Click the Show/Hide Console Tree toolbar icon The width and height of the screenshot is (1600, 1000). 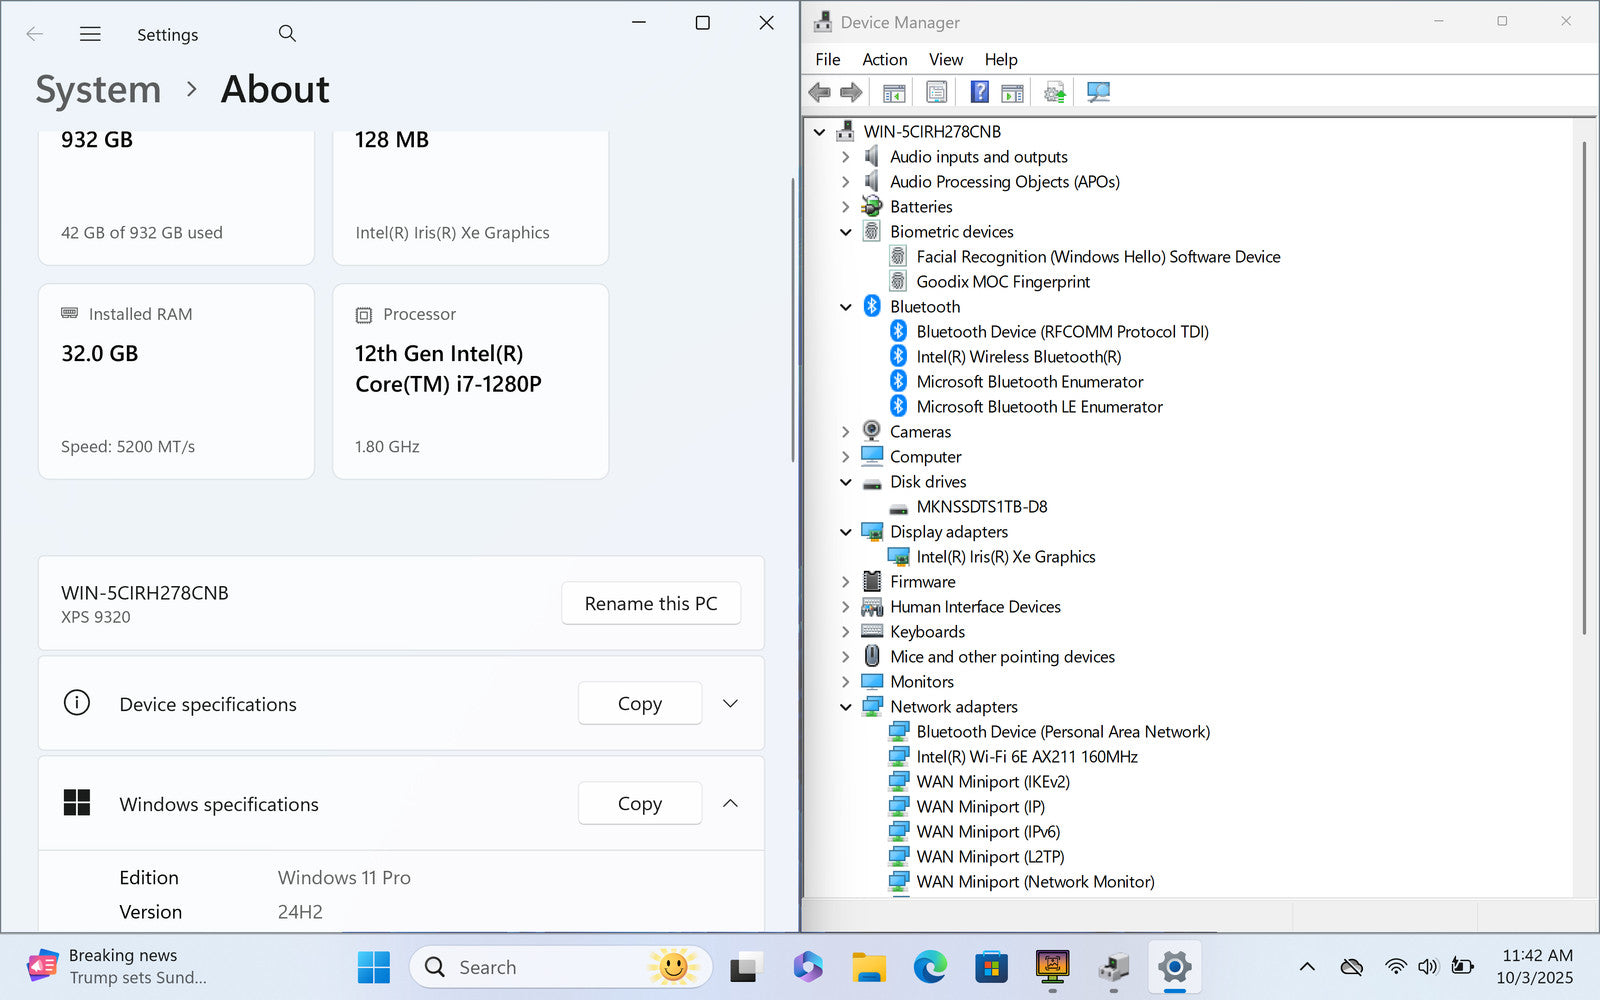894,93
